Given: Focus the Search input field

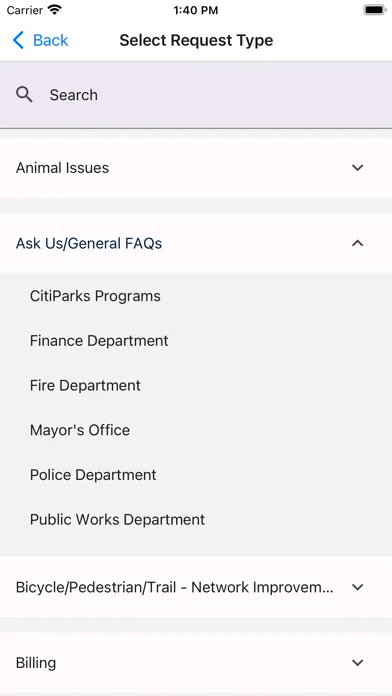Looking at the screenshot, I should tap(196, 95).
